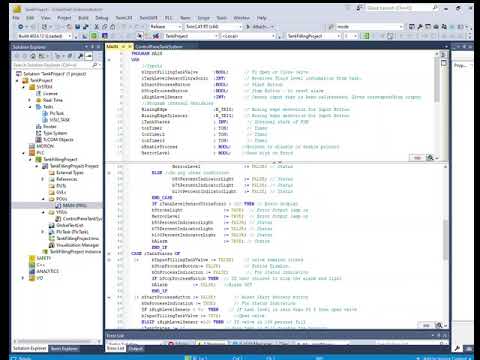Click the Save All toolbar icon
480x360 pixels.
coord(86,27)
